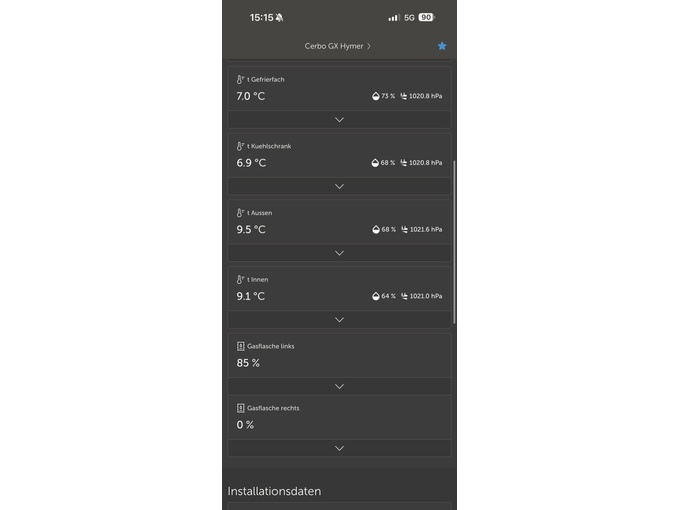Click thermometer icon beside t Gefrierfach
The image size is (680, 510).
click(x=240, y=79)
